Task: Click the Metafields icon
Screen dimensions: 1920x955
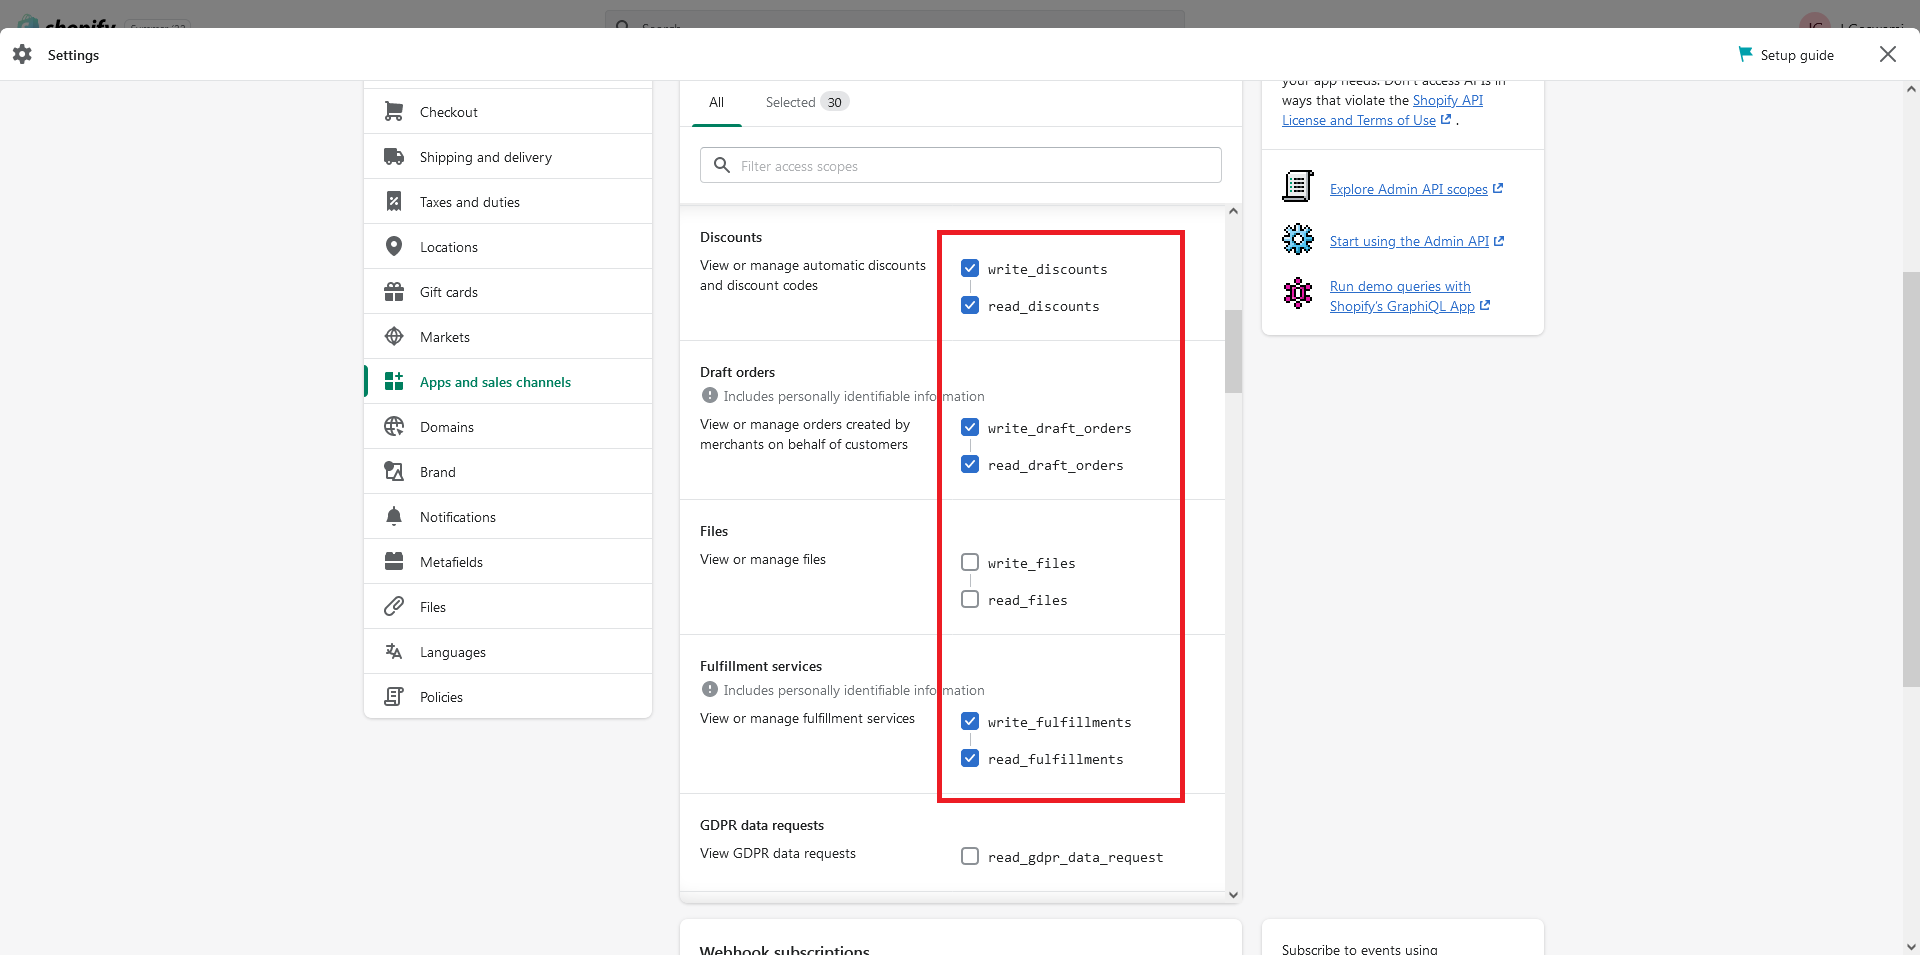Action: pos(394,562)
